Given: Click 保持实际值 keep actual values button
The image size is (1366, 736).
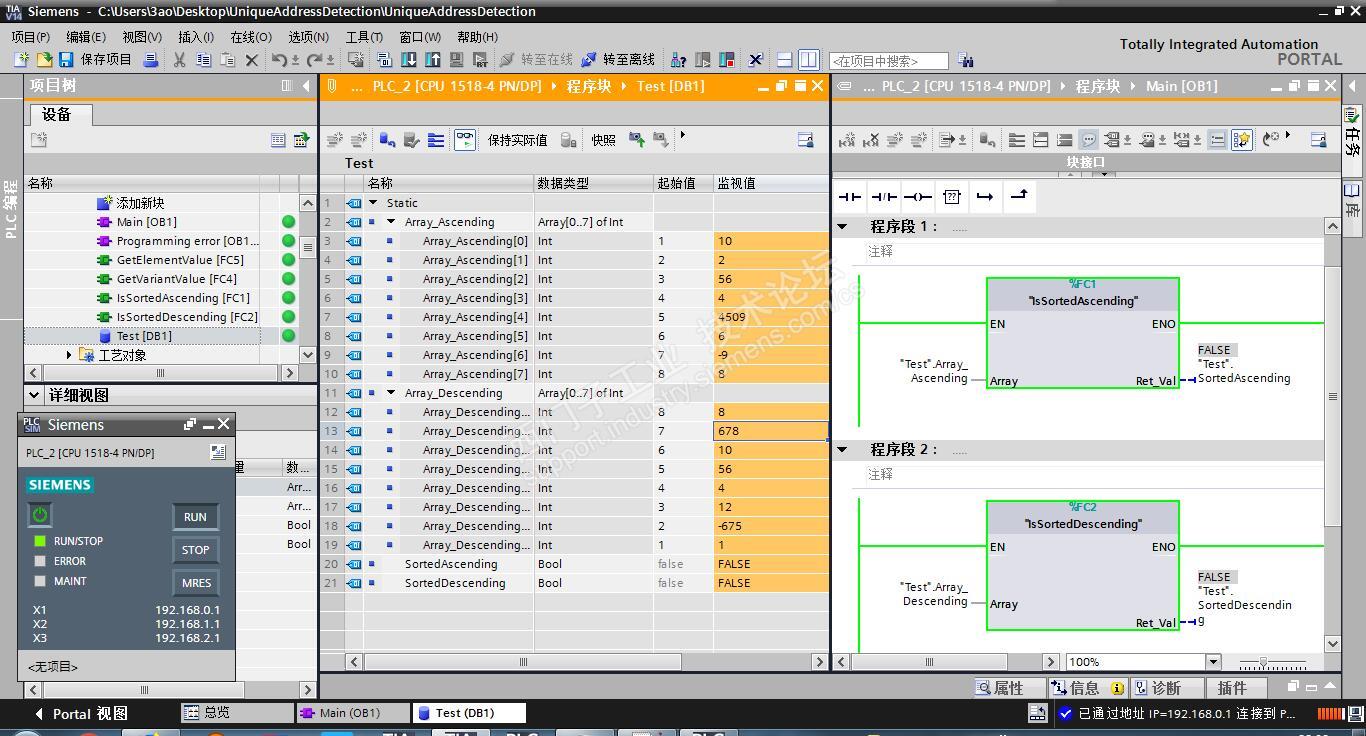Looking at the screenshot, I should [518, 140].
